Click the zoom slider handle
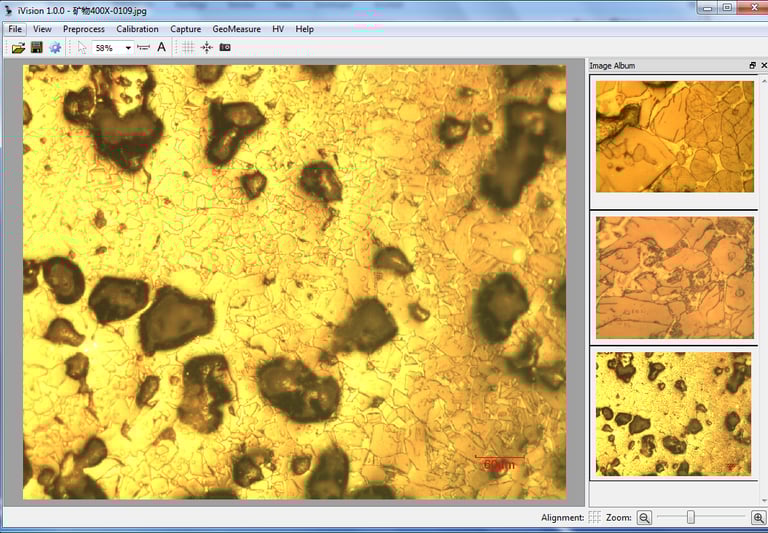Image resolution: width=768 pixels, height=533 pixels. [690, 517]
